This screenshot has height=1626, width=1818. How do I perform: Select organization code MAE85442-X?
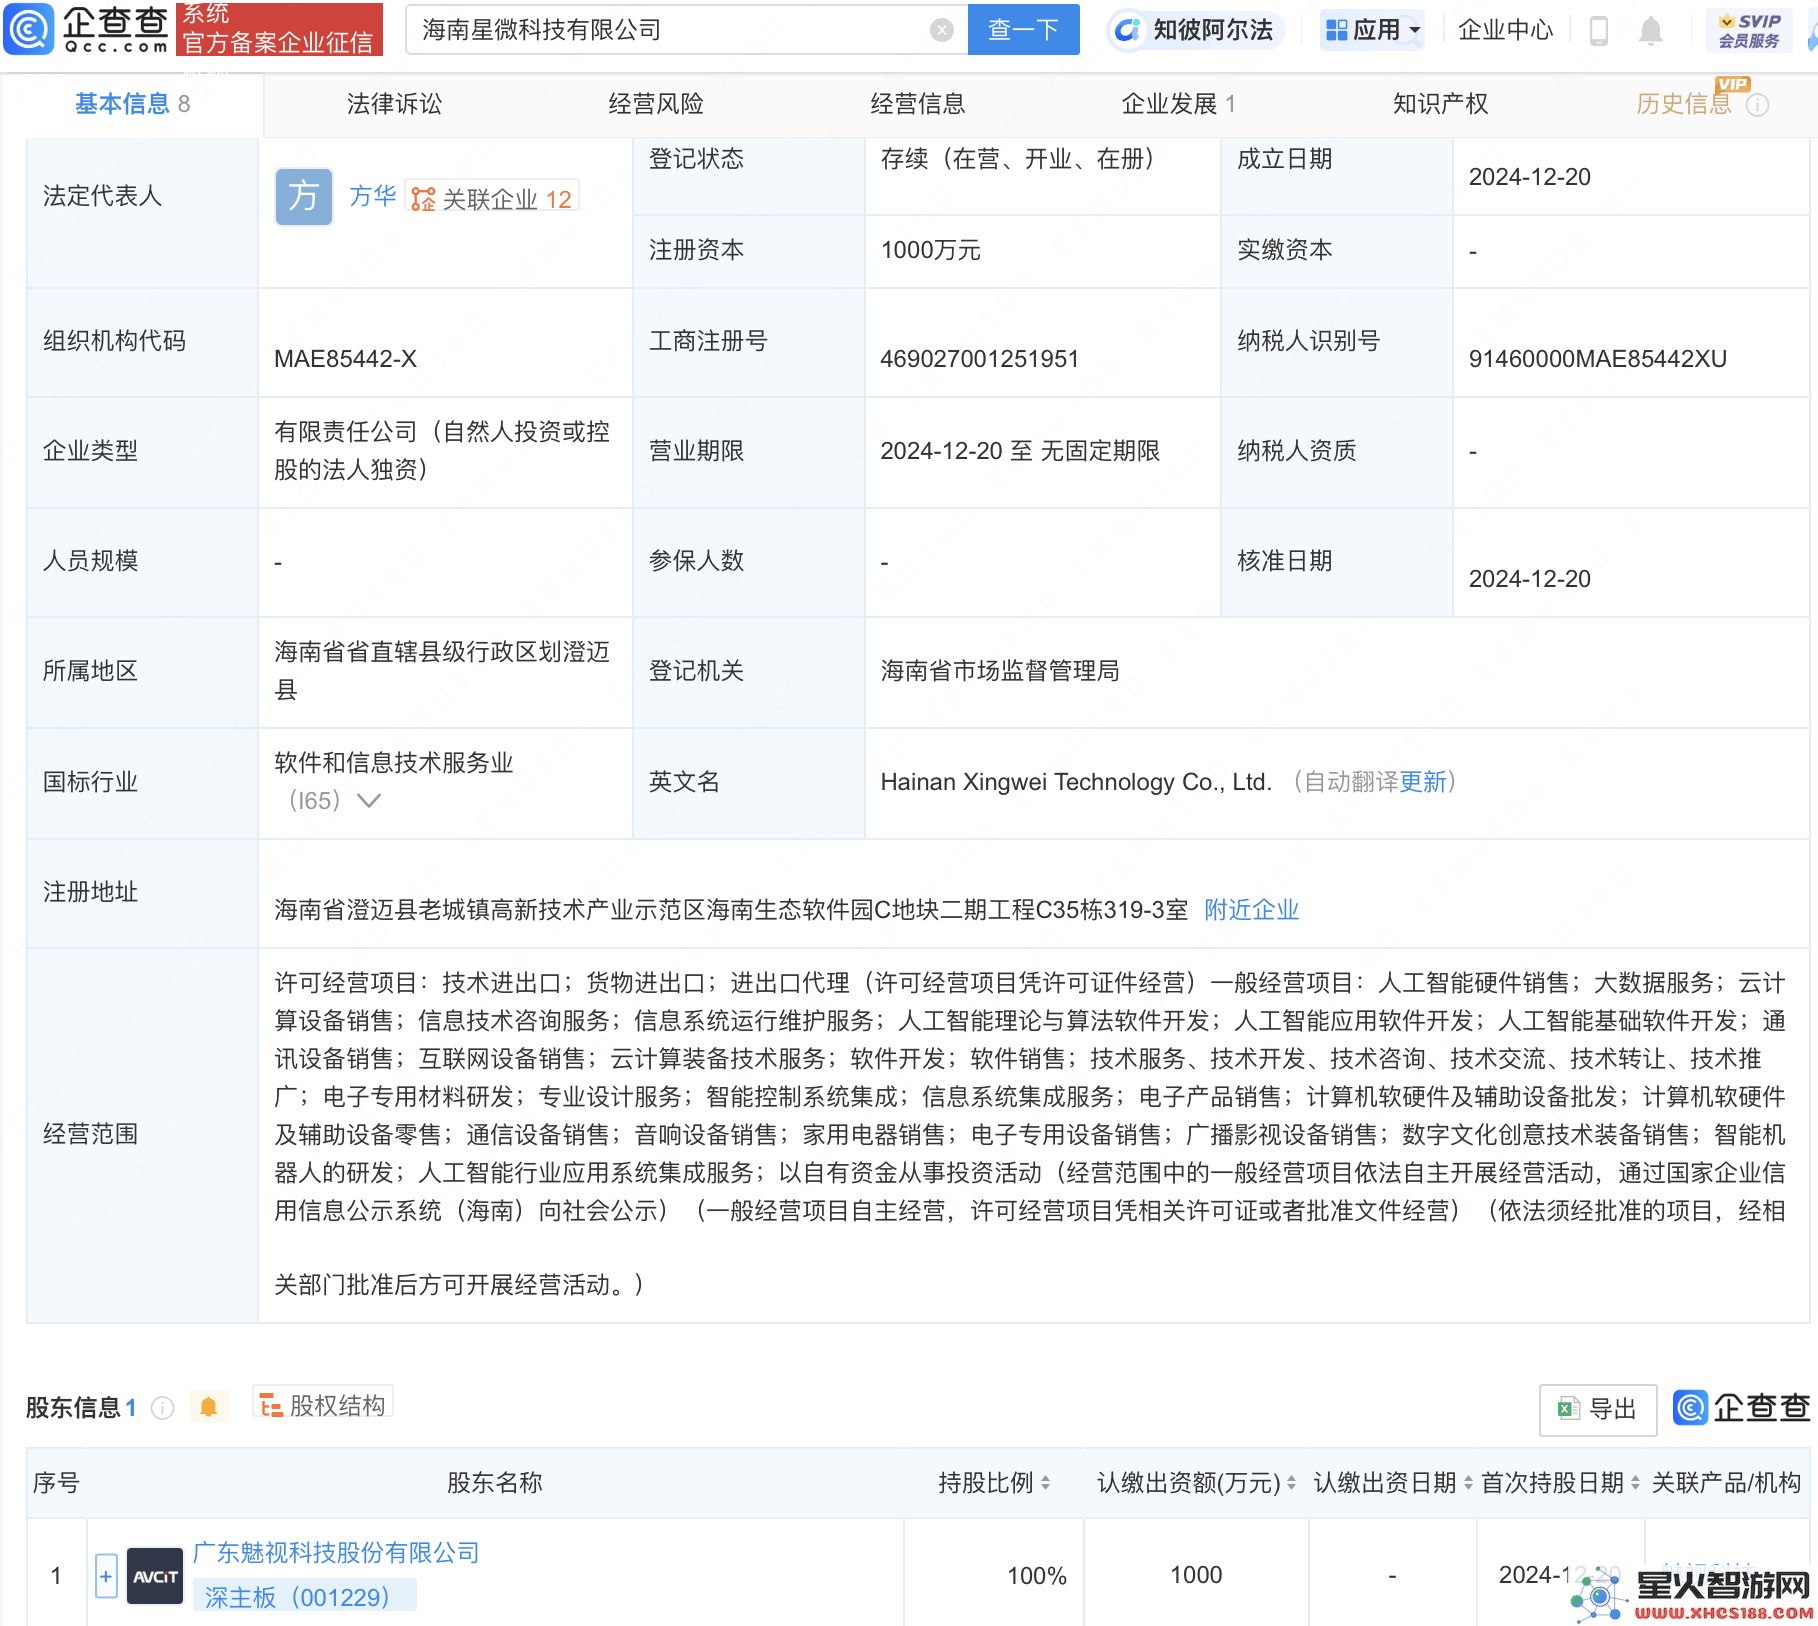345,359
